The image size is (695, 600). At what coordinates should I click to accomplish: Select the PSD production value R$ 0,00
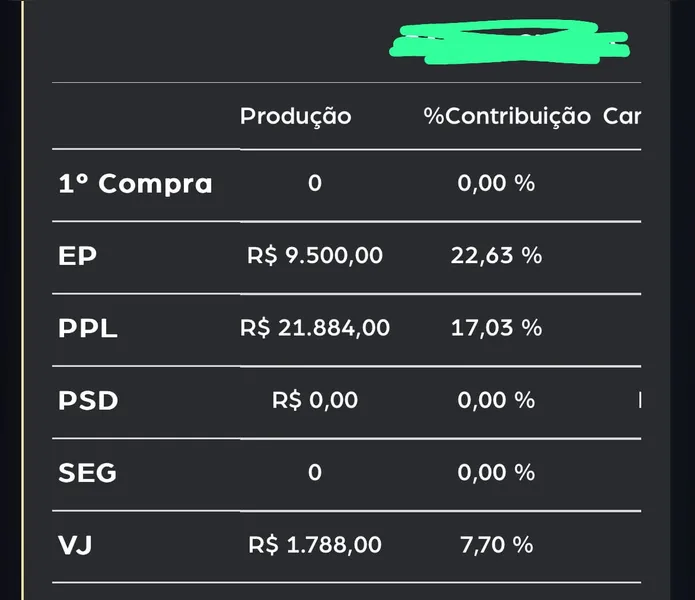coord(315,401)
